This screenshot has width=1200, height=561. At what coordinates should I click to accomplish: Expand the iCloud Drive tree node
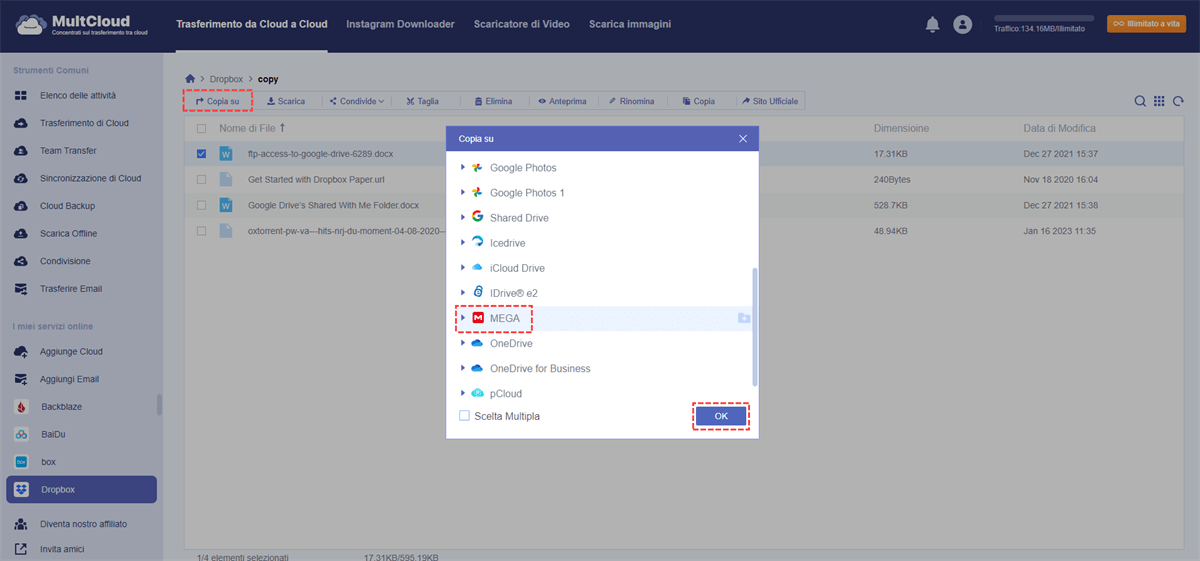[x=463, y=268]
